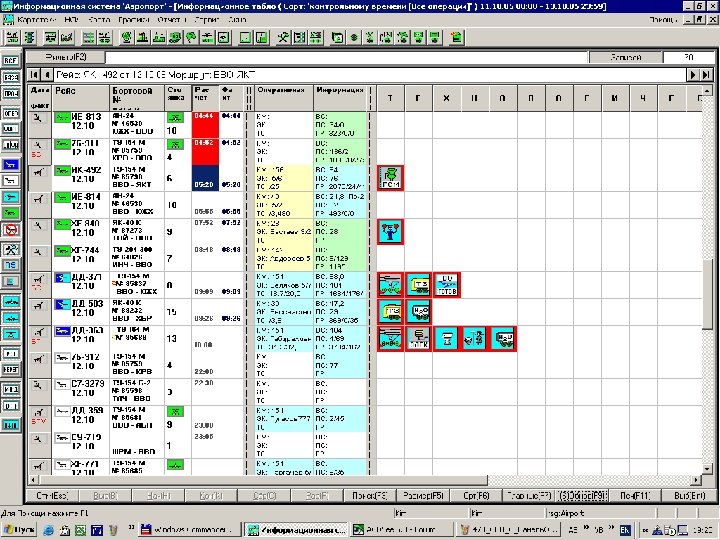Click the 'Бортовой №' column header
This screenshot has width=720, height=540.
(137, 97)
